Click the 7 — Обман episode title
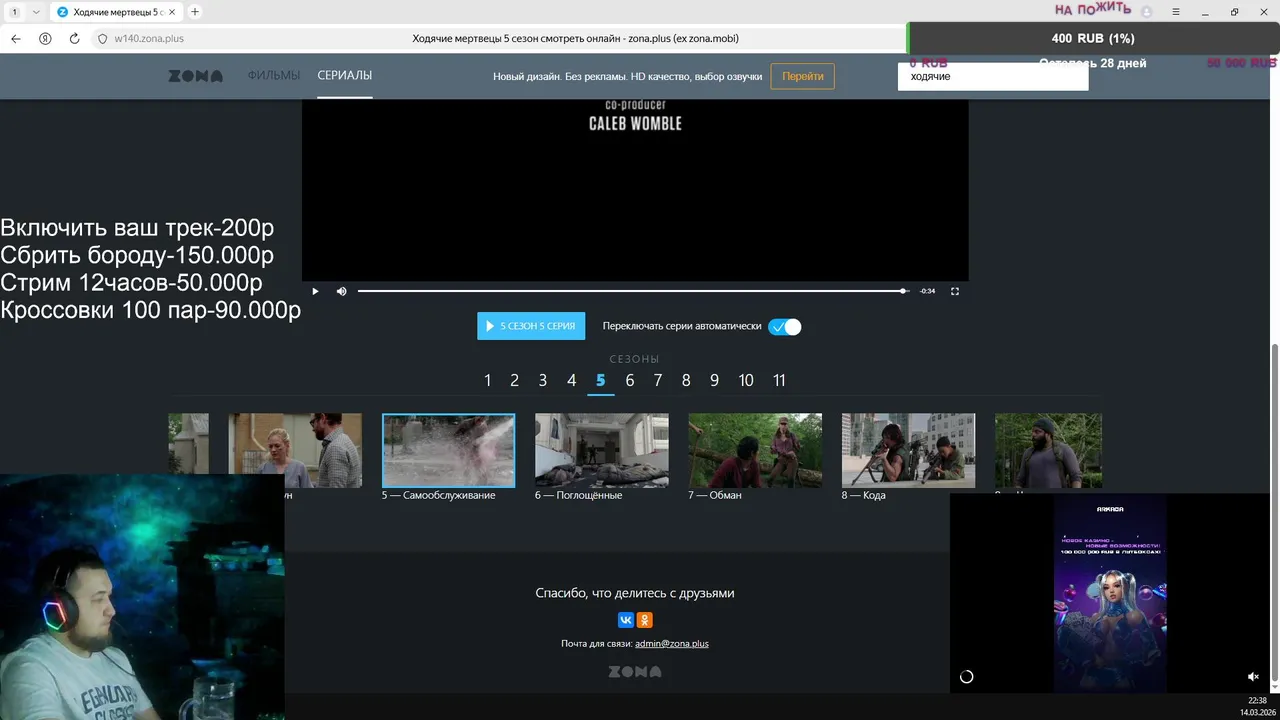The width and height of the screenshot is (1280, 720). point(715,495)
